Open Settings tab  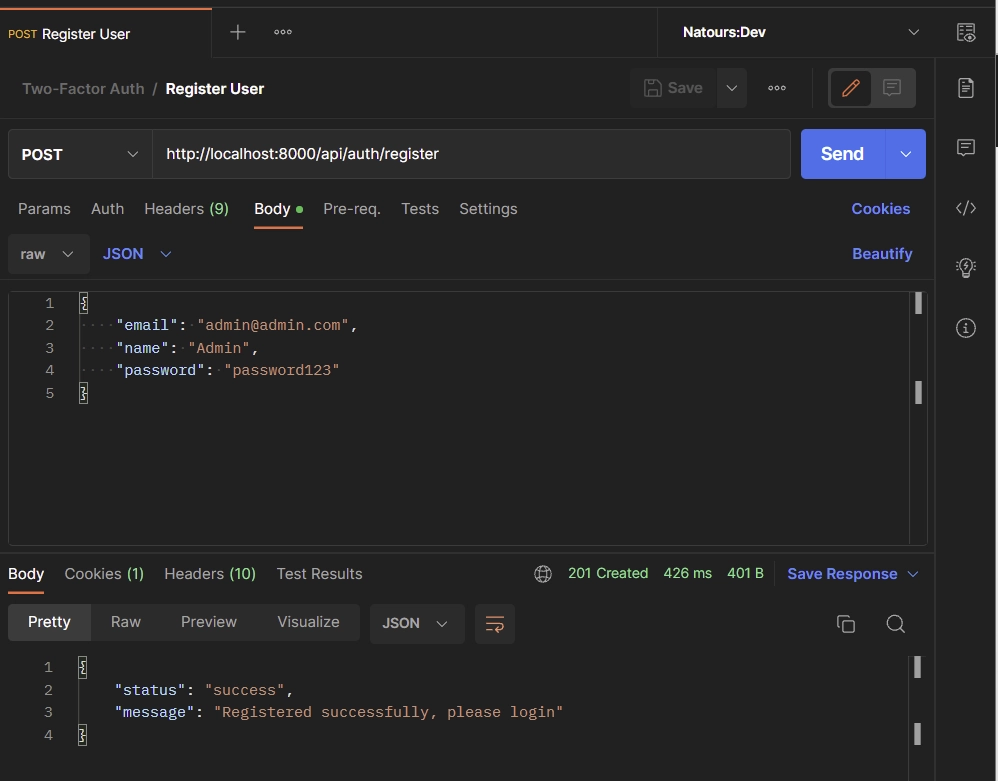pos(488,209)
